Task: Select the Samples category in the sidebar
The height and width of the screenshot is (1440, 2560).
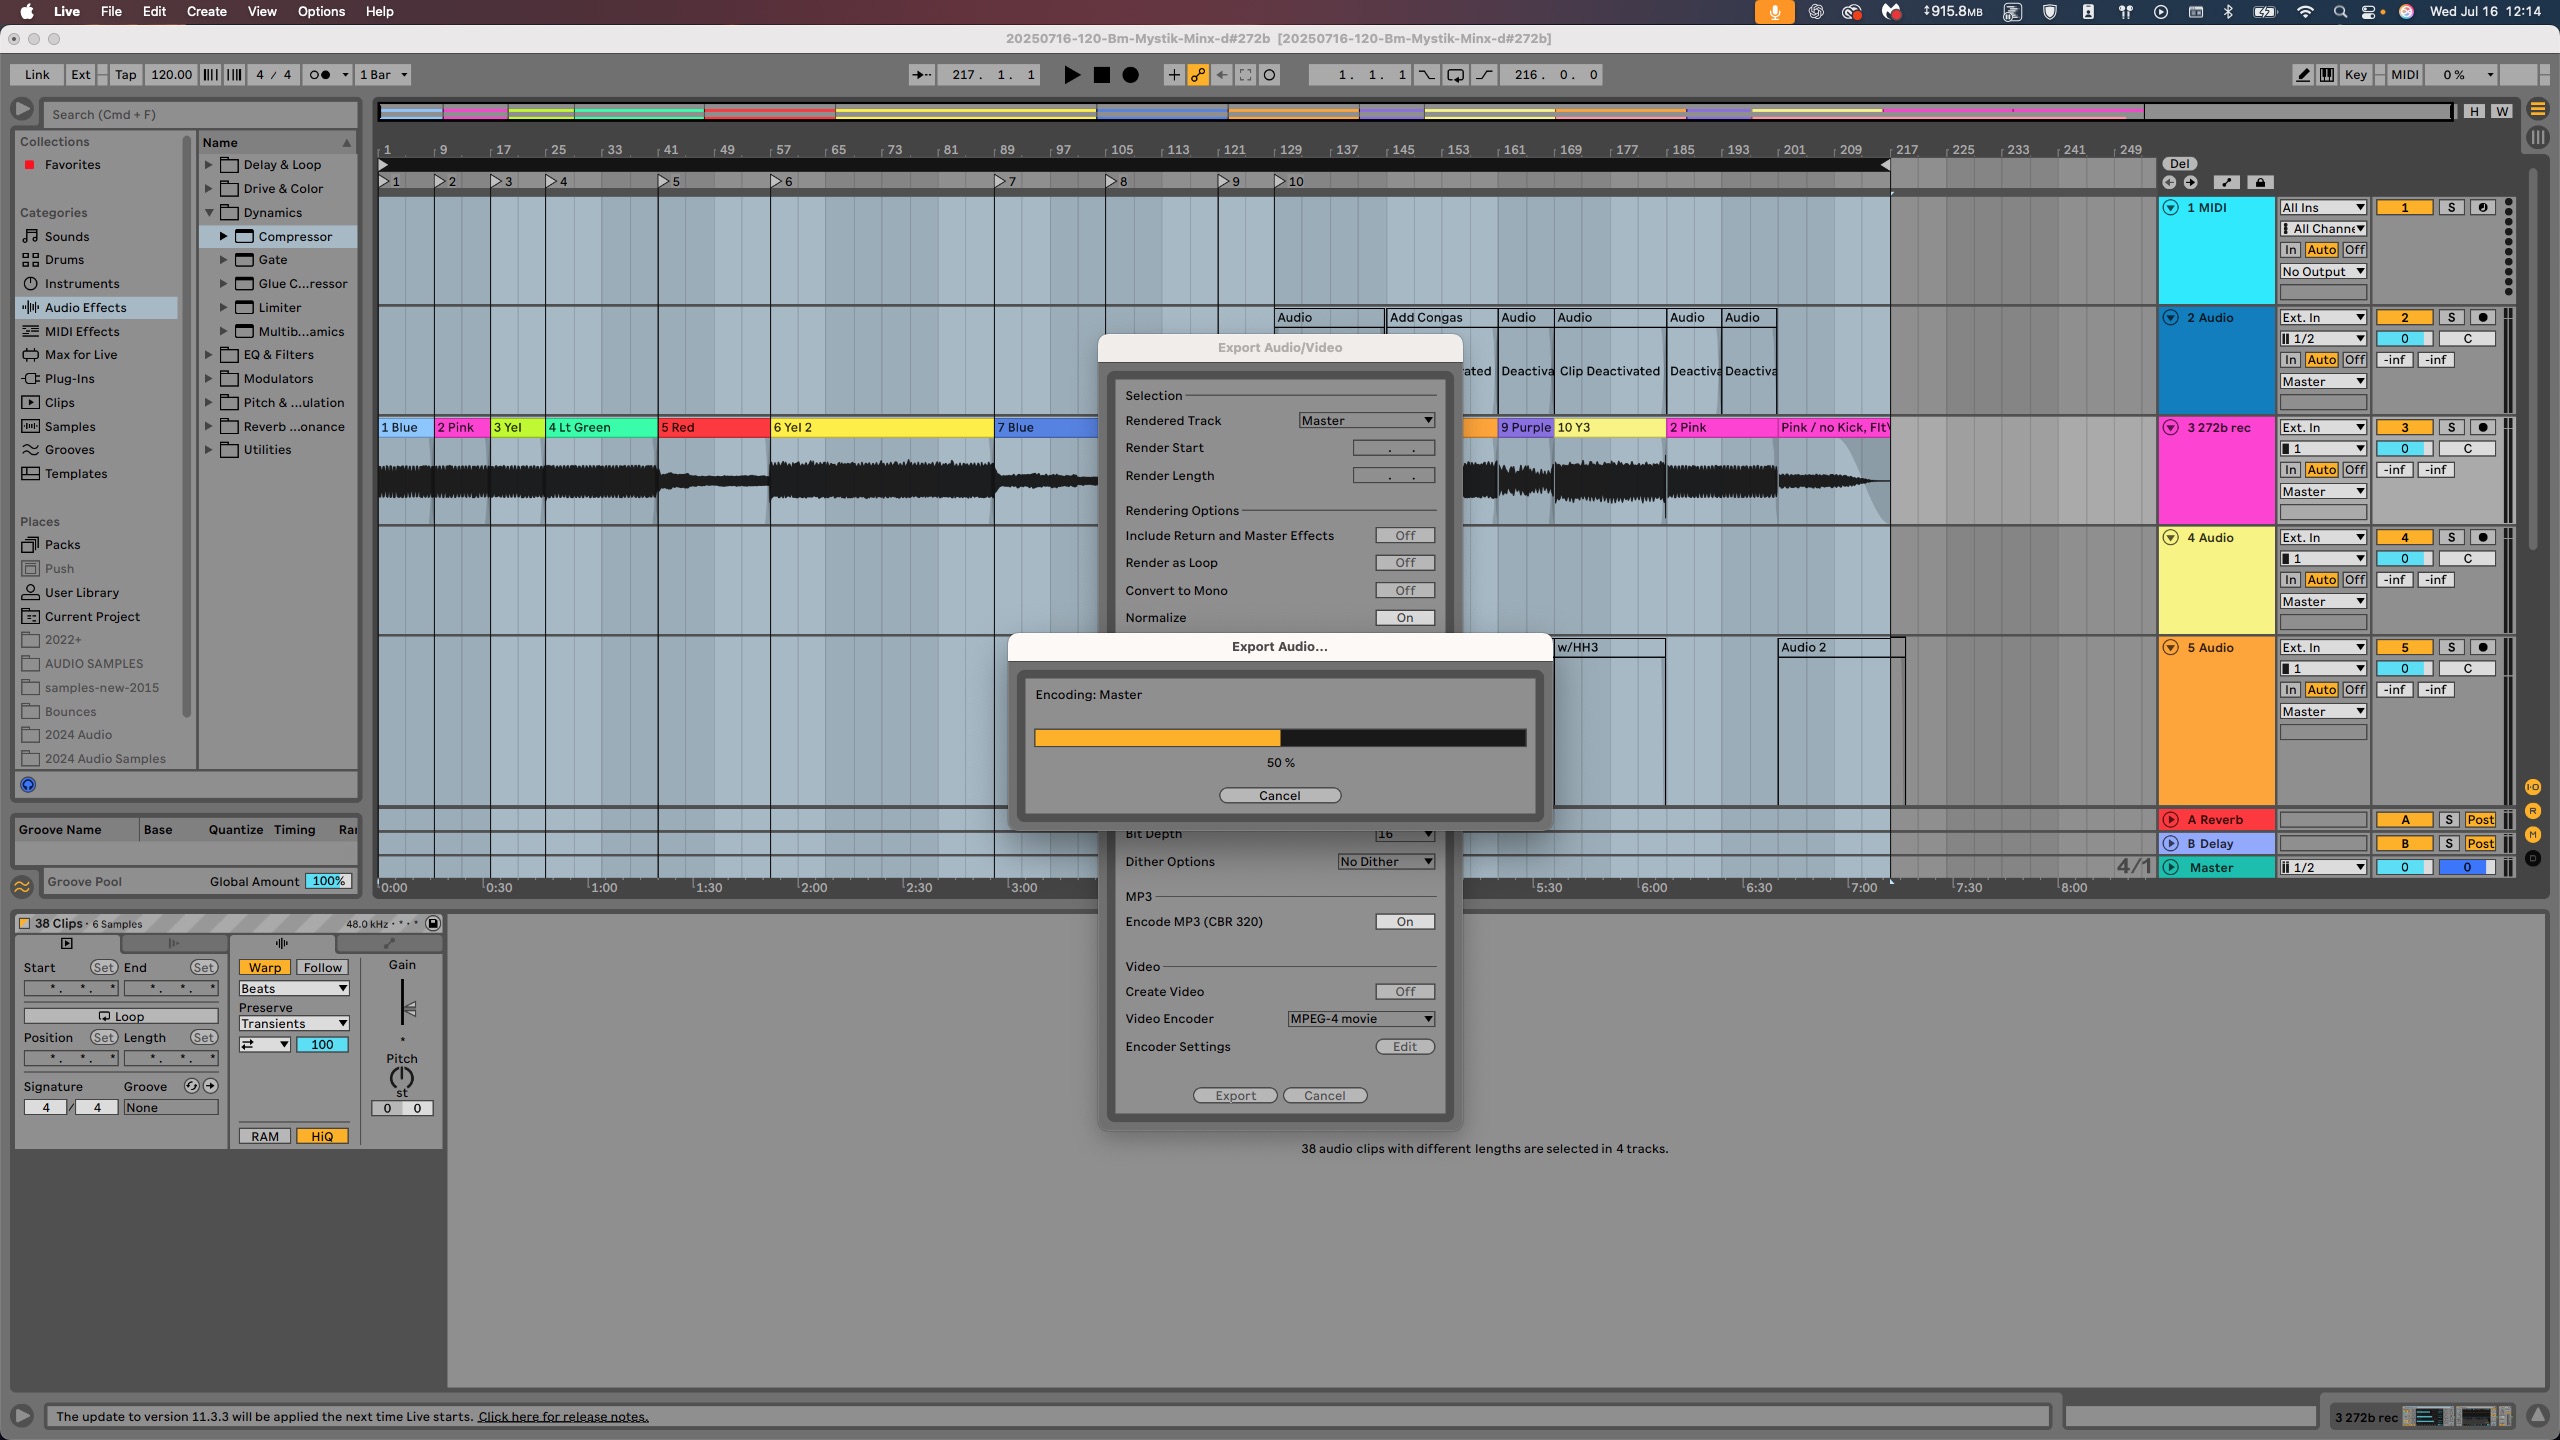Action: [68, 426]
